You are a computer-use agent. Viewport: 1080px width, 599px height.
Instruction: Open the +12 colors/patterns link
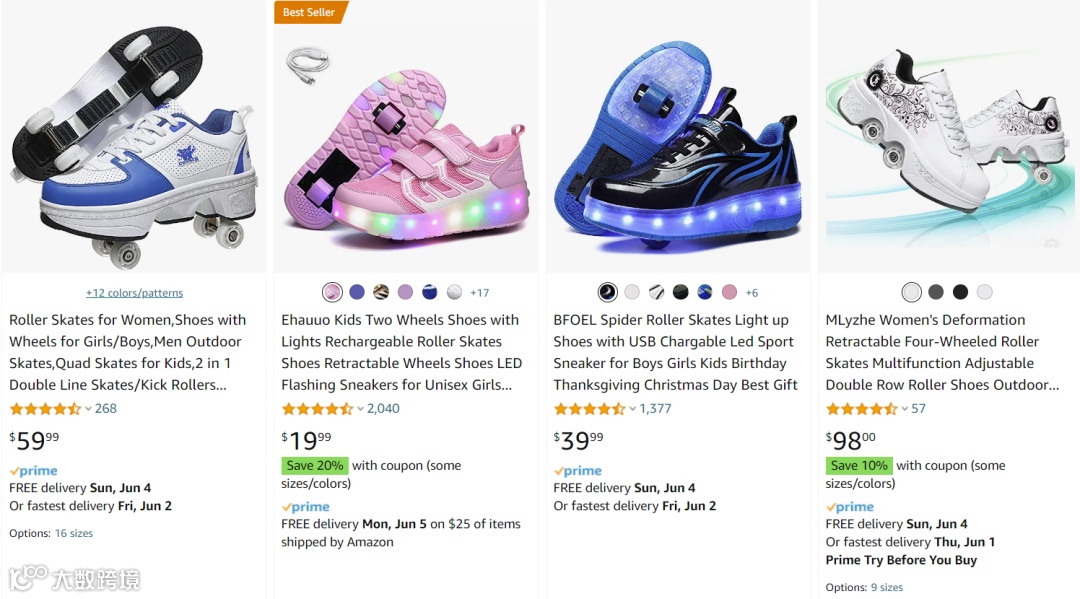point(134,293)
